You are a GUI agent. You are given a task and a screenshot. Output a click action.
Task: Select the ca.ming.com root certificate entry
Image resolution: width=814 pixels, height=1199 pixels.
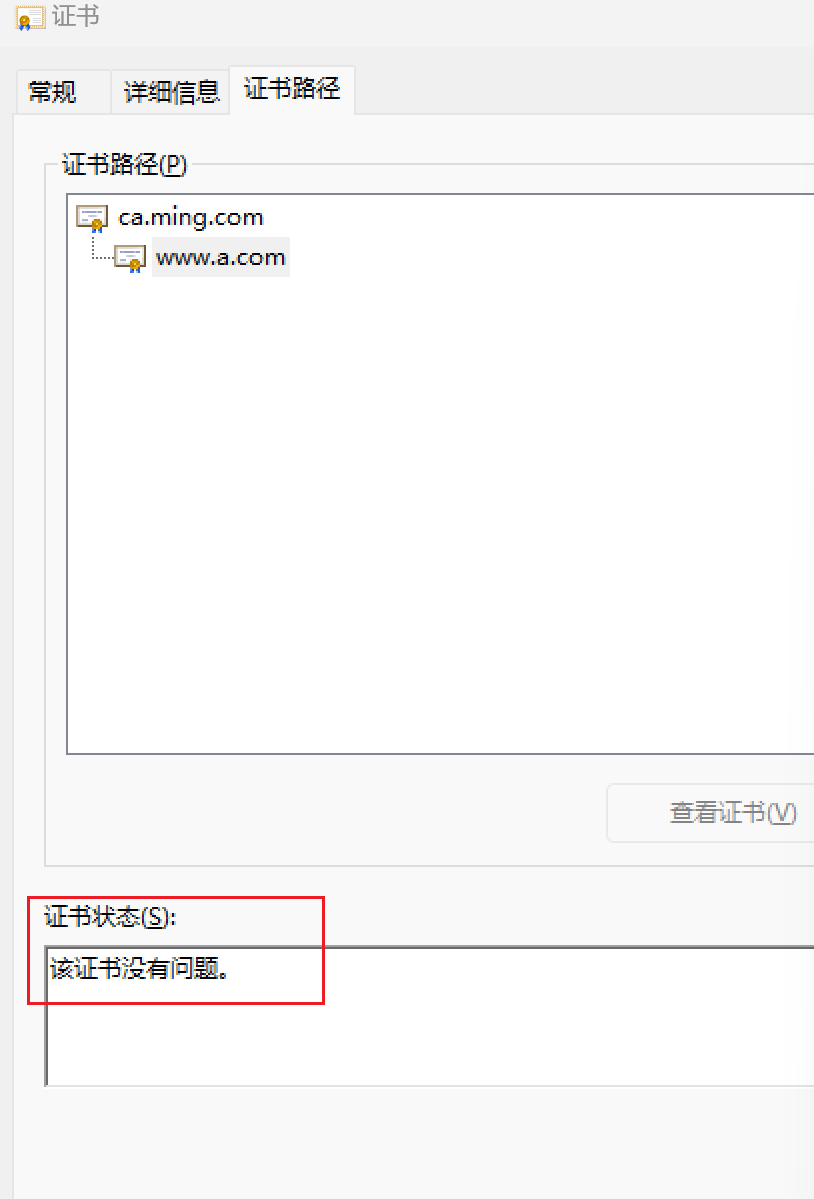click(x=191, y=217)
